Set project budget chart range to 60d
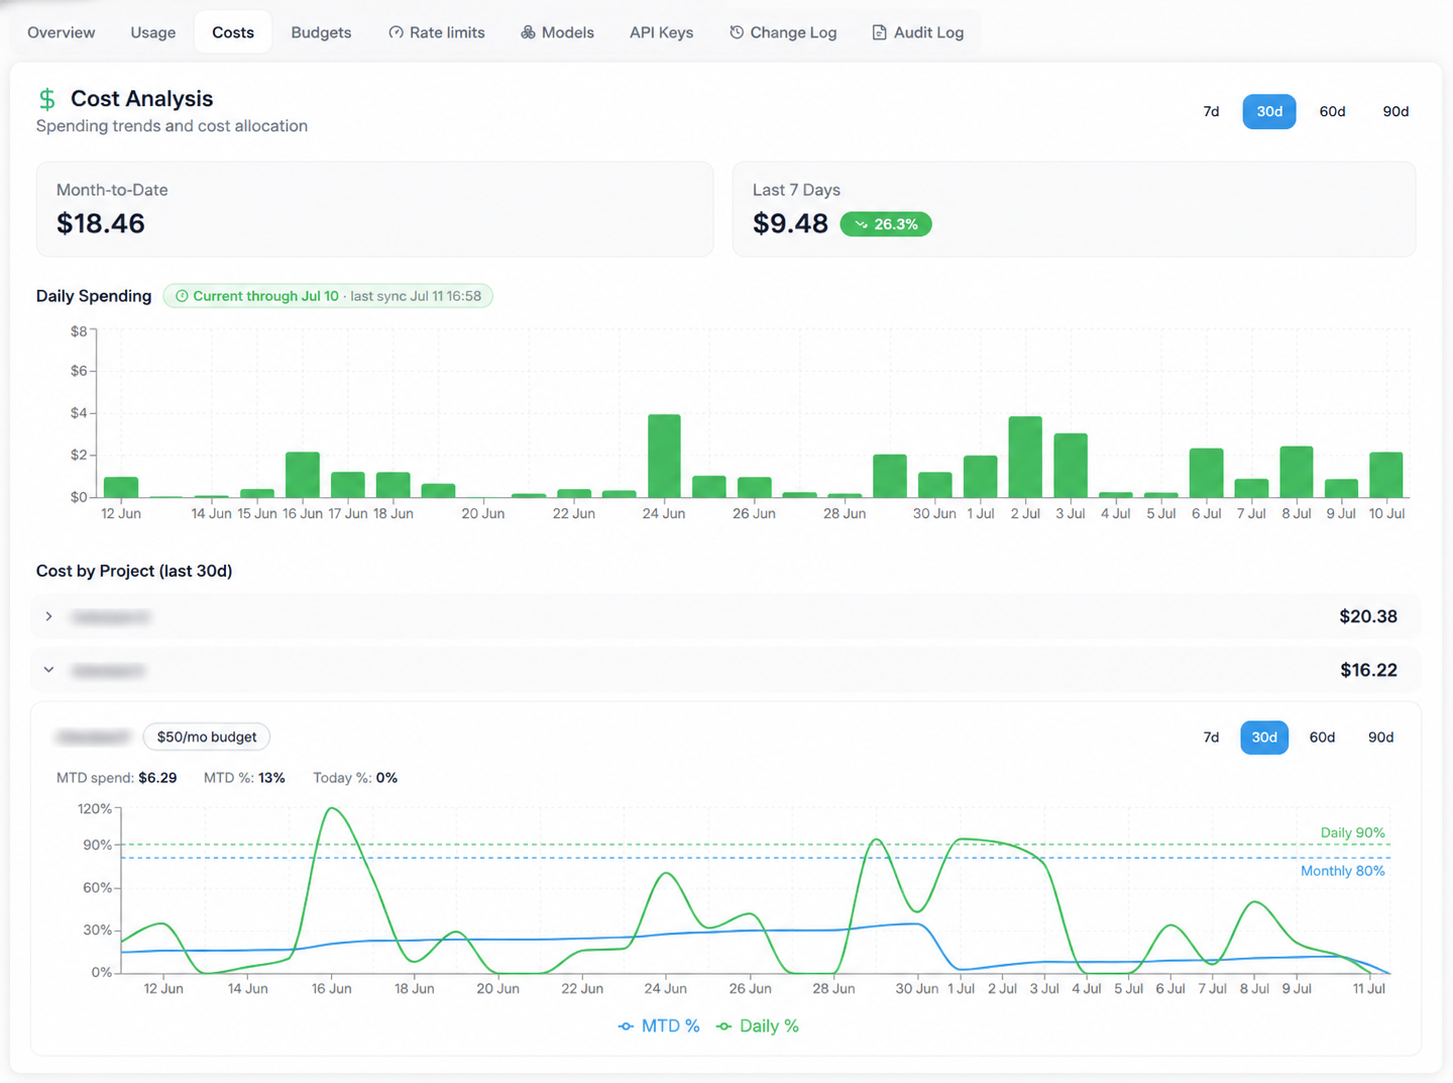This screenshot has width=1453, height=1083. pos(1322,737)
